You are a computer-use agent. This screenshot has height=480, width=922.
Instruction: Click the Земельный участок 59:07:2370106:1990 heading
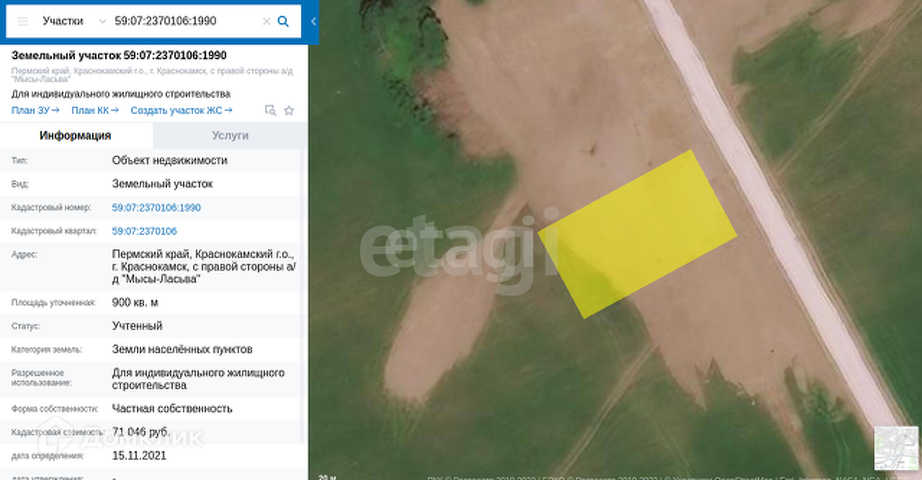119,55
